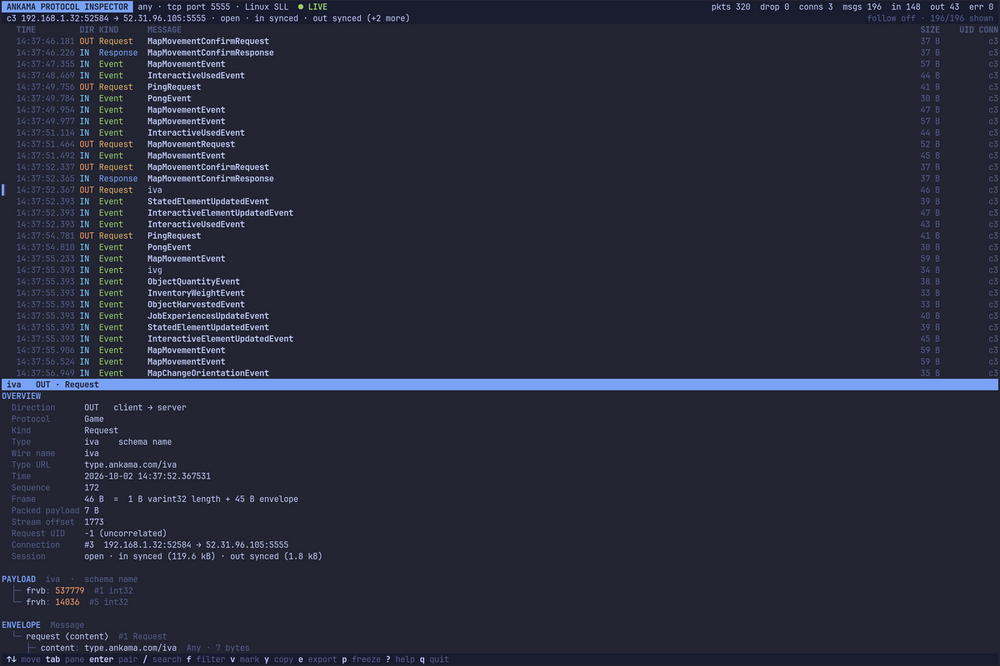The height and width of the screenshot is (666, 1000).
Task: Select the InventoryWeightEvent row
Action: 500,293
